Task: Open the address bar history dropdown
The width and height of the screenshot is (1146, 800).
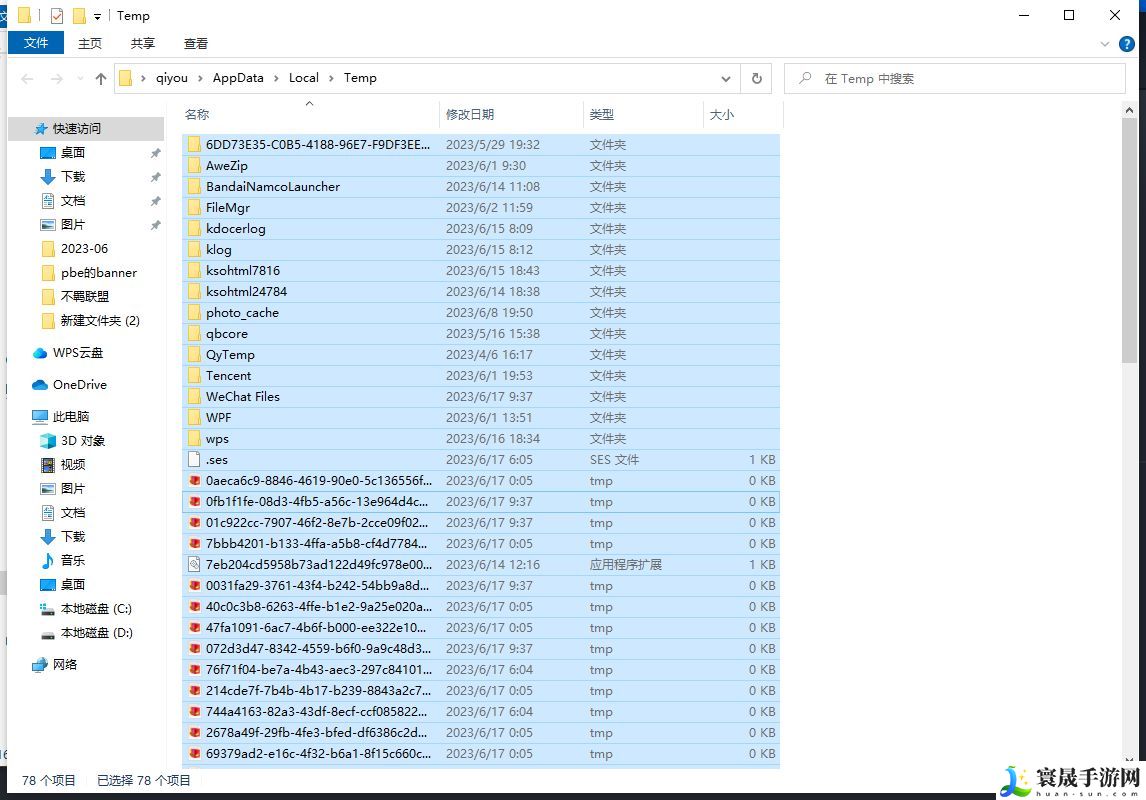Action: [x=726, y=78]
